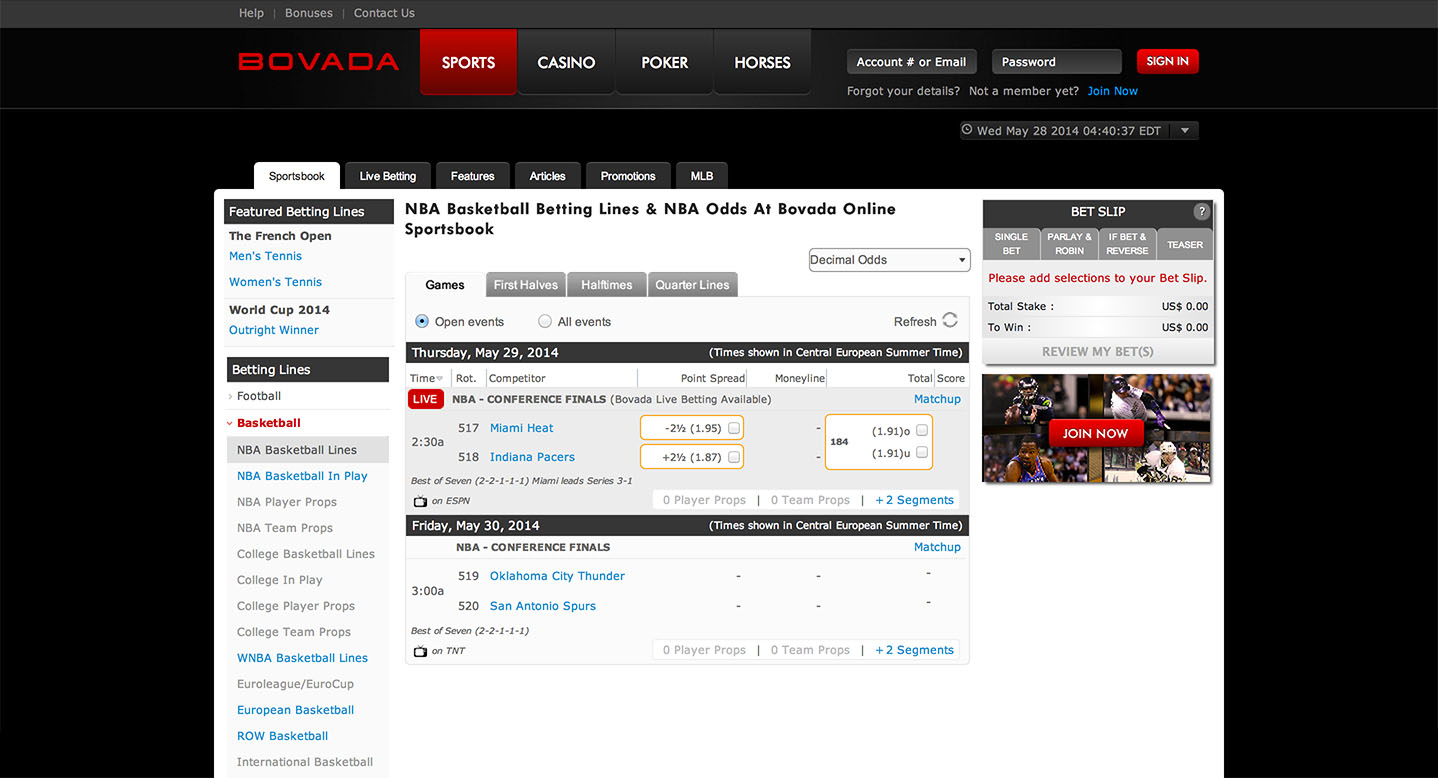Open the HORSES main tab
The width and height of the screenshot is (1438, 778).
[762, 62]
